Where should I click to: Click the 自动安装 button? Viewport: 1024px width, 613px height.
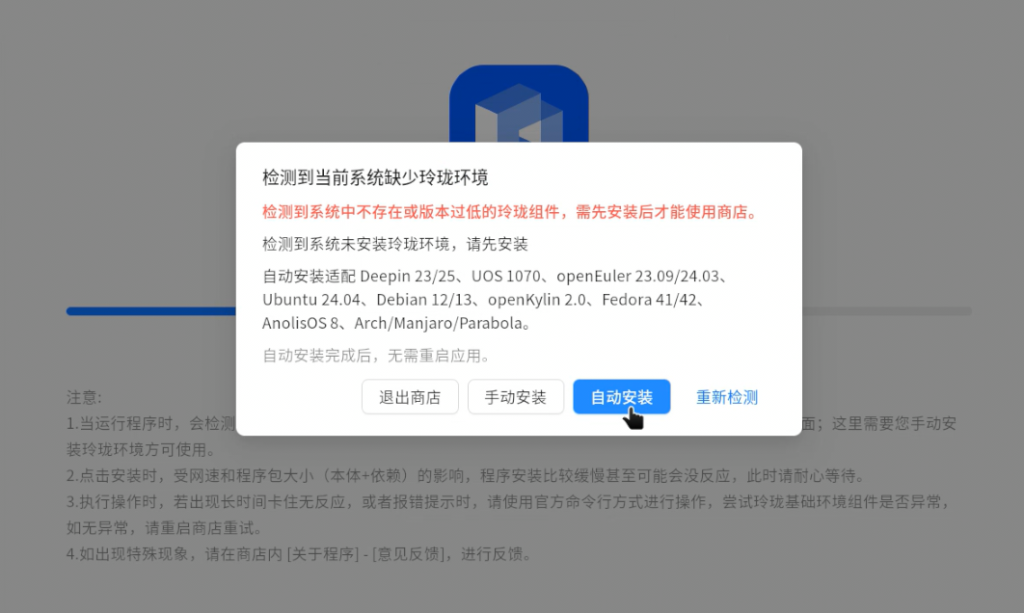click(621, 397)
